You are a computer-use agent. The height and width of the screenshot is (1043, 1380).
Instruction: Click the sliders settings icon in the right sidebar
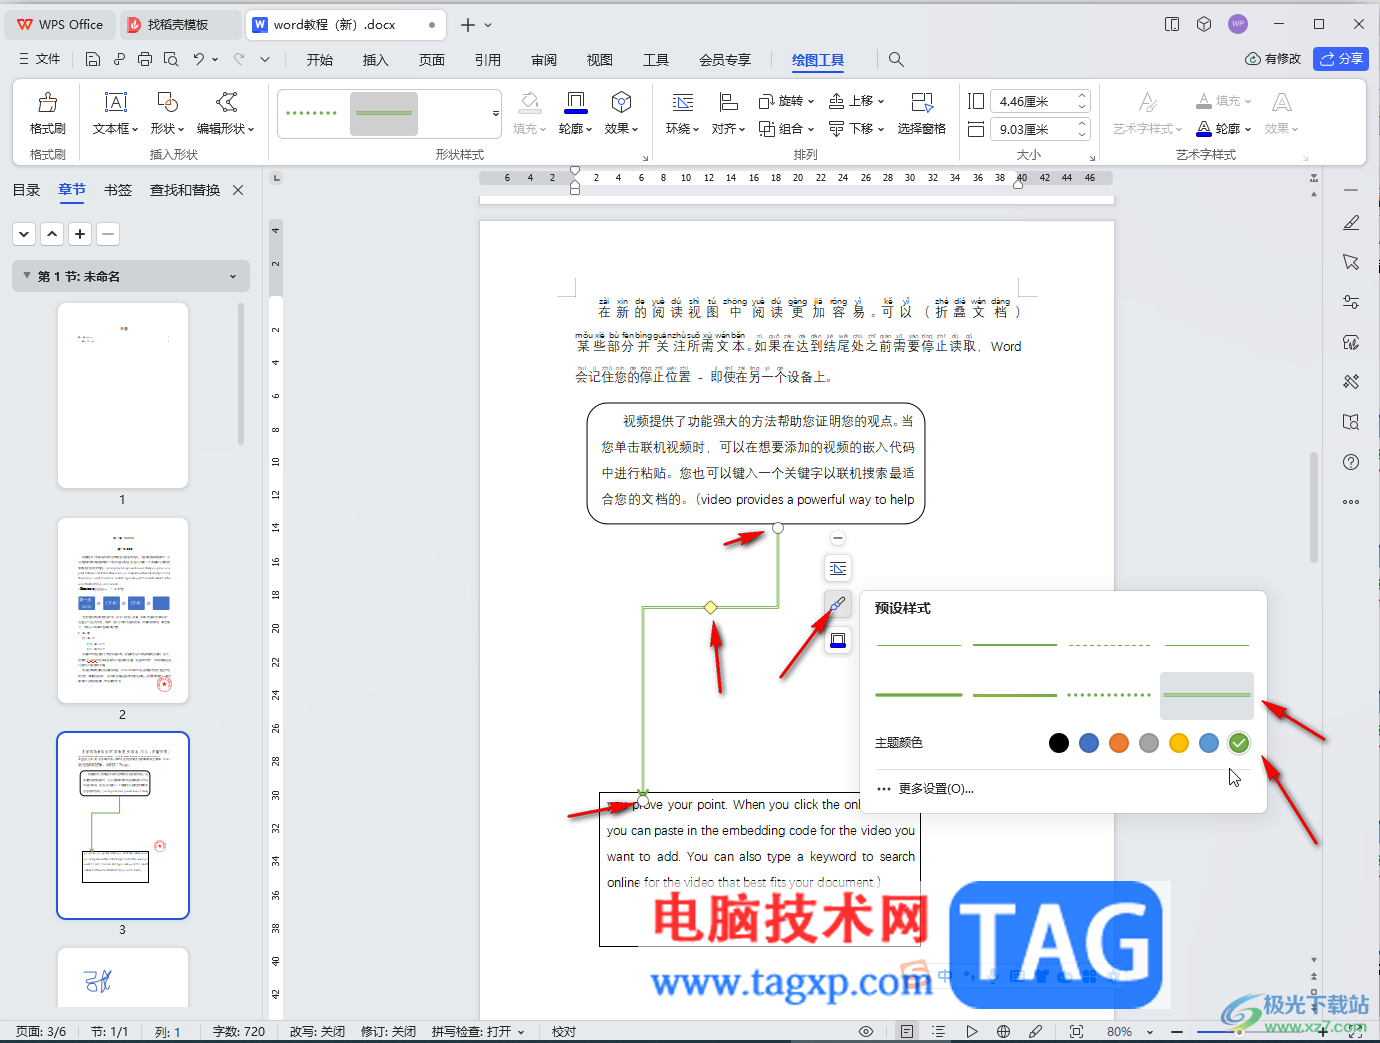point(1351,302)
